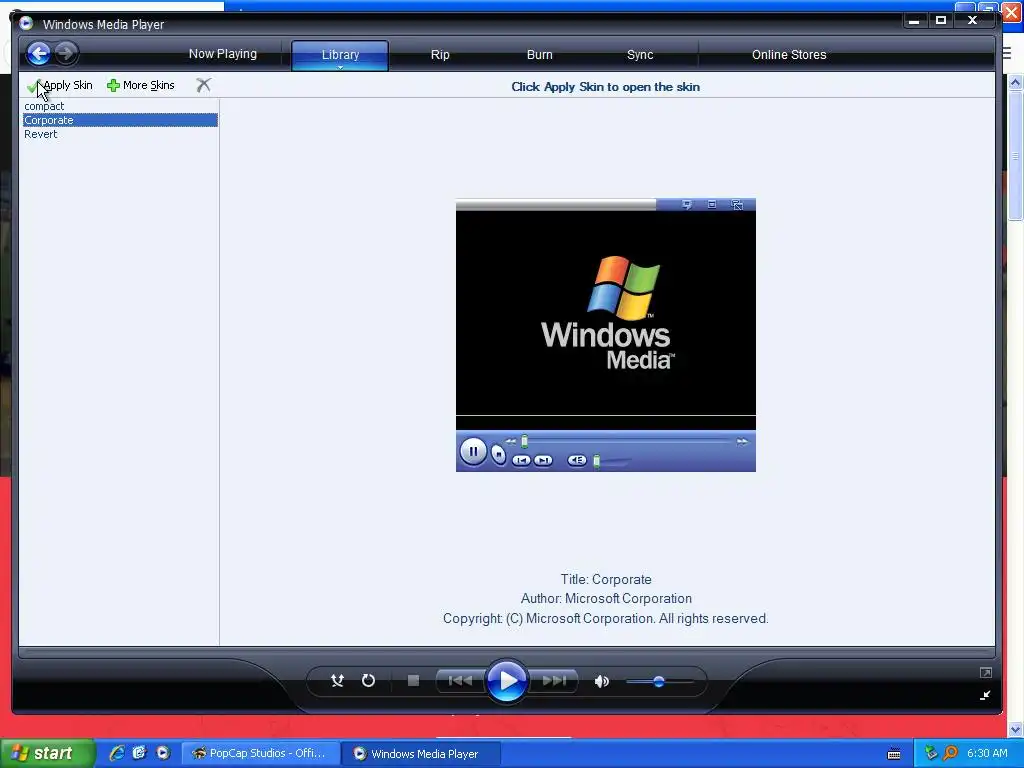Adjust the volume slider
Screen dimensions: 1024x768
pyautogui.click(x=659, y=682)
